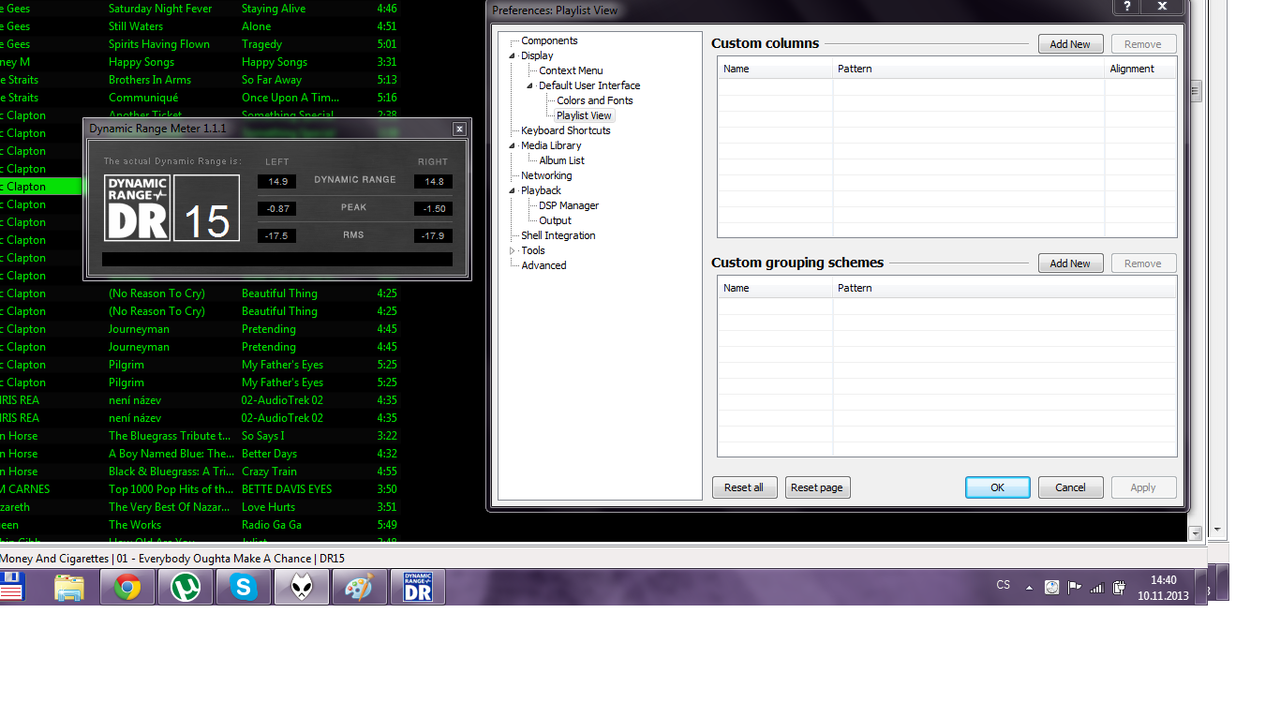This screenshot has height=720, width=1280.
Task: Click Add New for Custom columns
Action: (x=1070, y=44)
